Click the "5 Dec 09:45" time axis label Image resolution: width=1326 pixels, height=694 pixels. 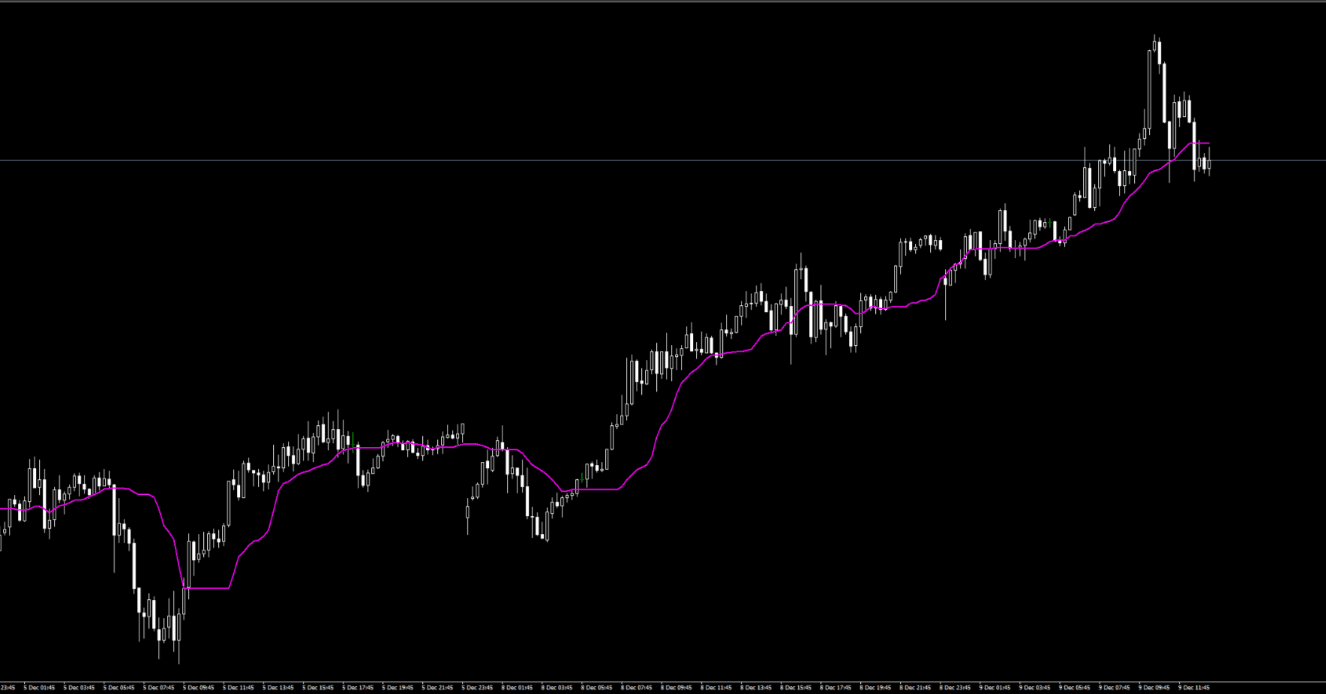199,687
